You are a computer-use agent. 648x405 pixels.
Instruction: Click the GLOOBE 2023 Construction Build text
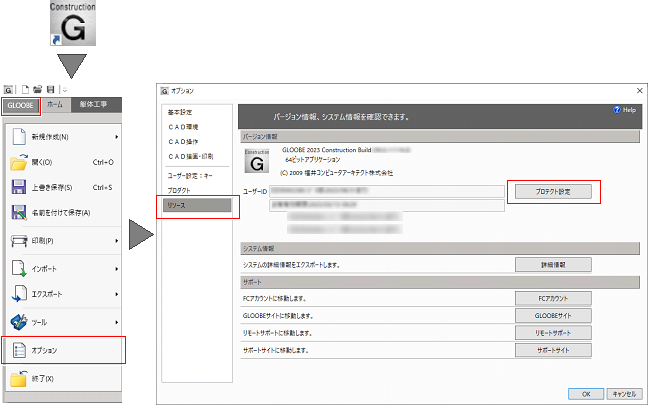[326, 150]
